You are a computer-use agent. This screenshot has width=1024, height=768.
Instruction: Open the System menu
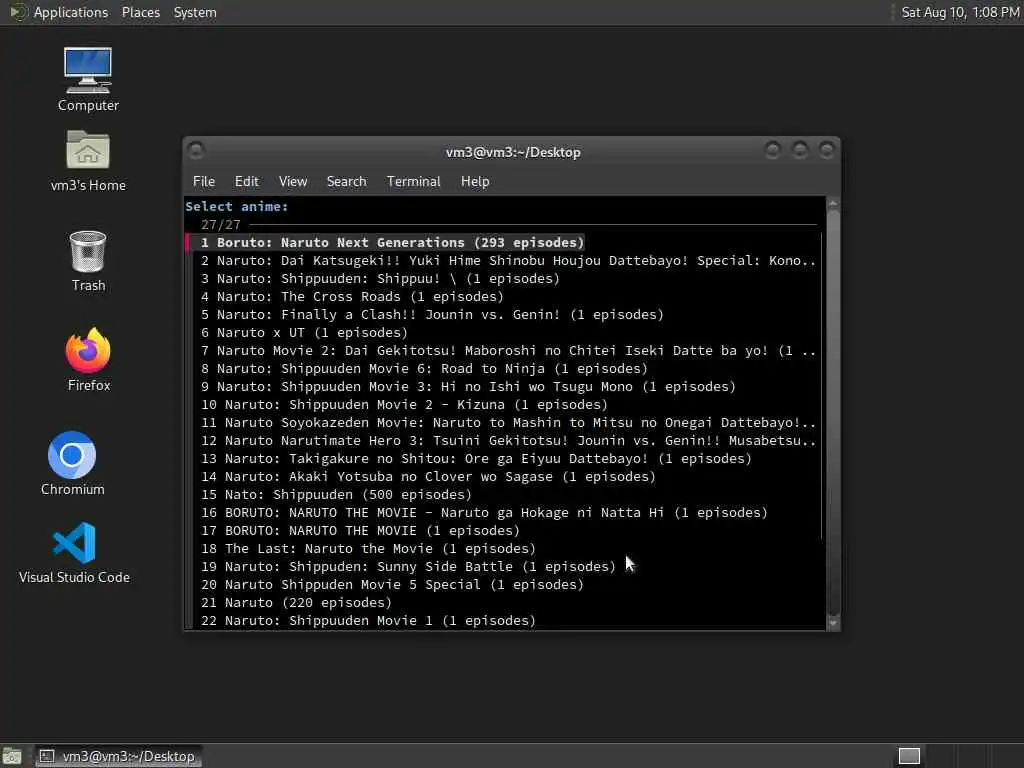click(195, 12)
